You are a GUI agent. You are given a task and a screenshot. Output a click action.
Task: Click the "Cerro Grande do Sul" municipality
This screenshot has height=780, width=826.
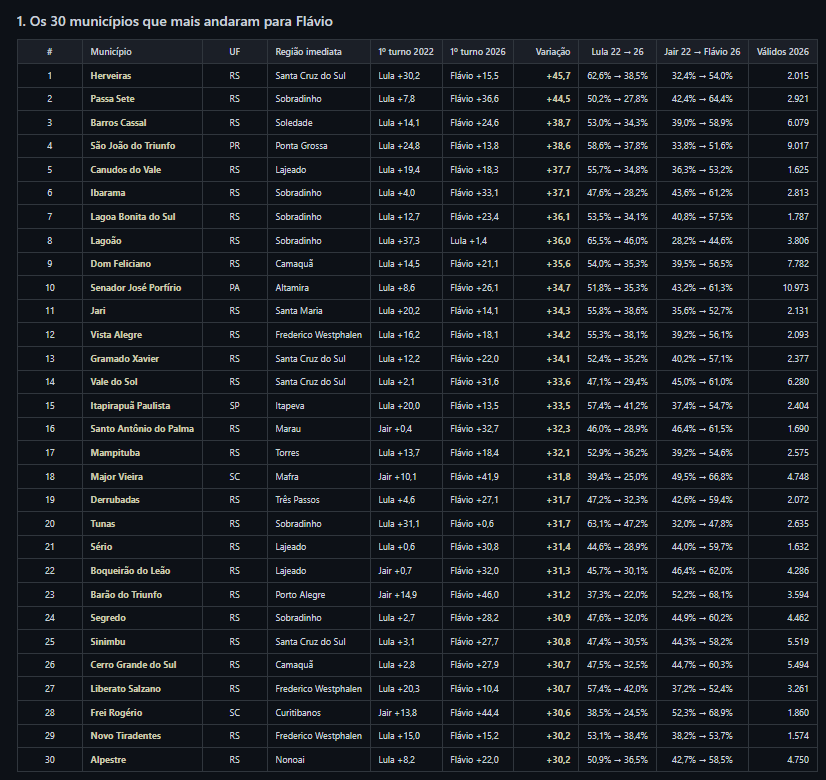pos(133,665)
